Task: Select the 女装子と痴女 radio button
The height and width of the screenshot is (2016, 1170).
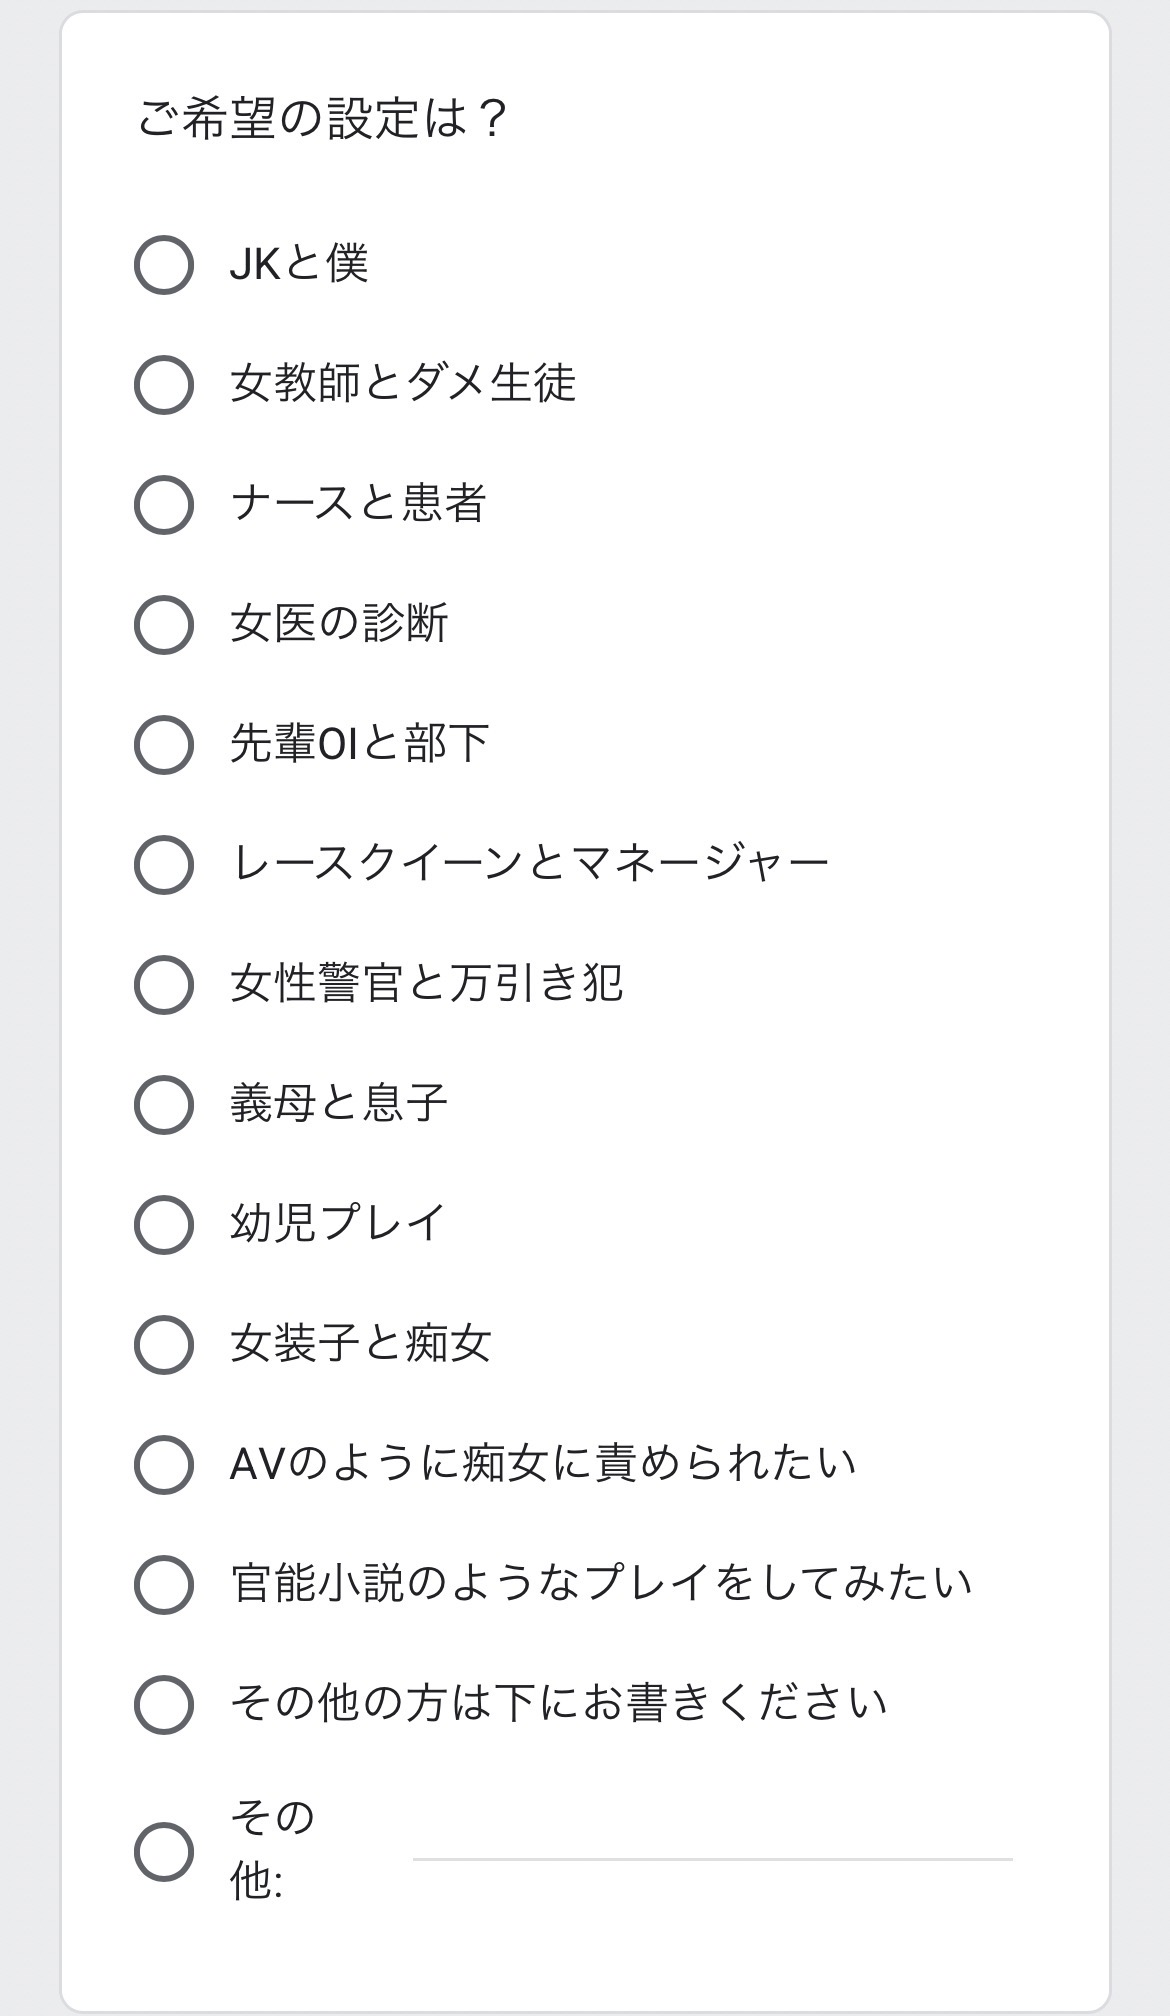Action: pyautogui.click(x=164, y=1345)
